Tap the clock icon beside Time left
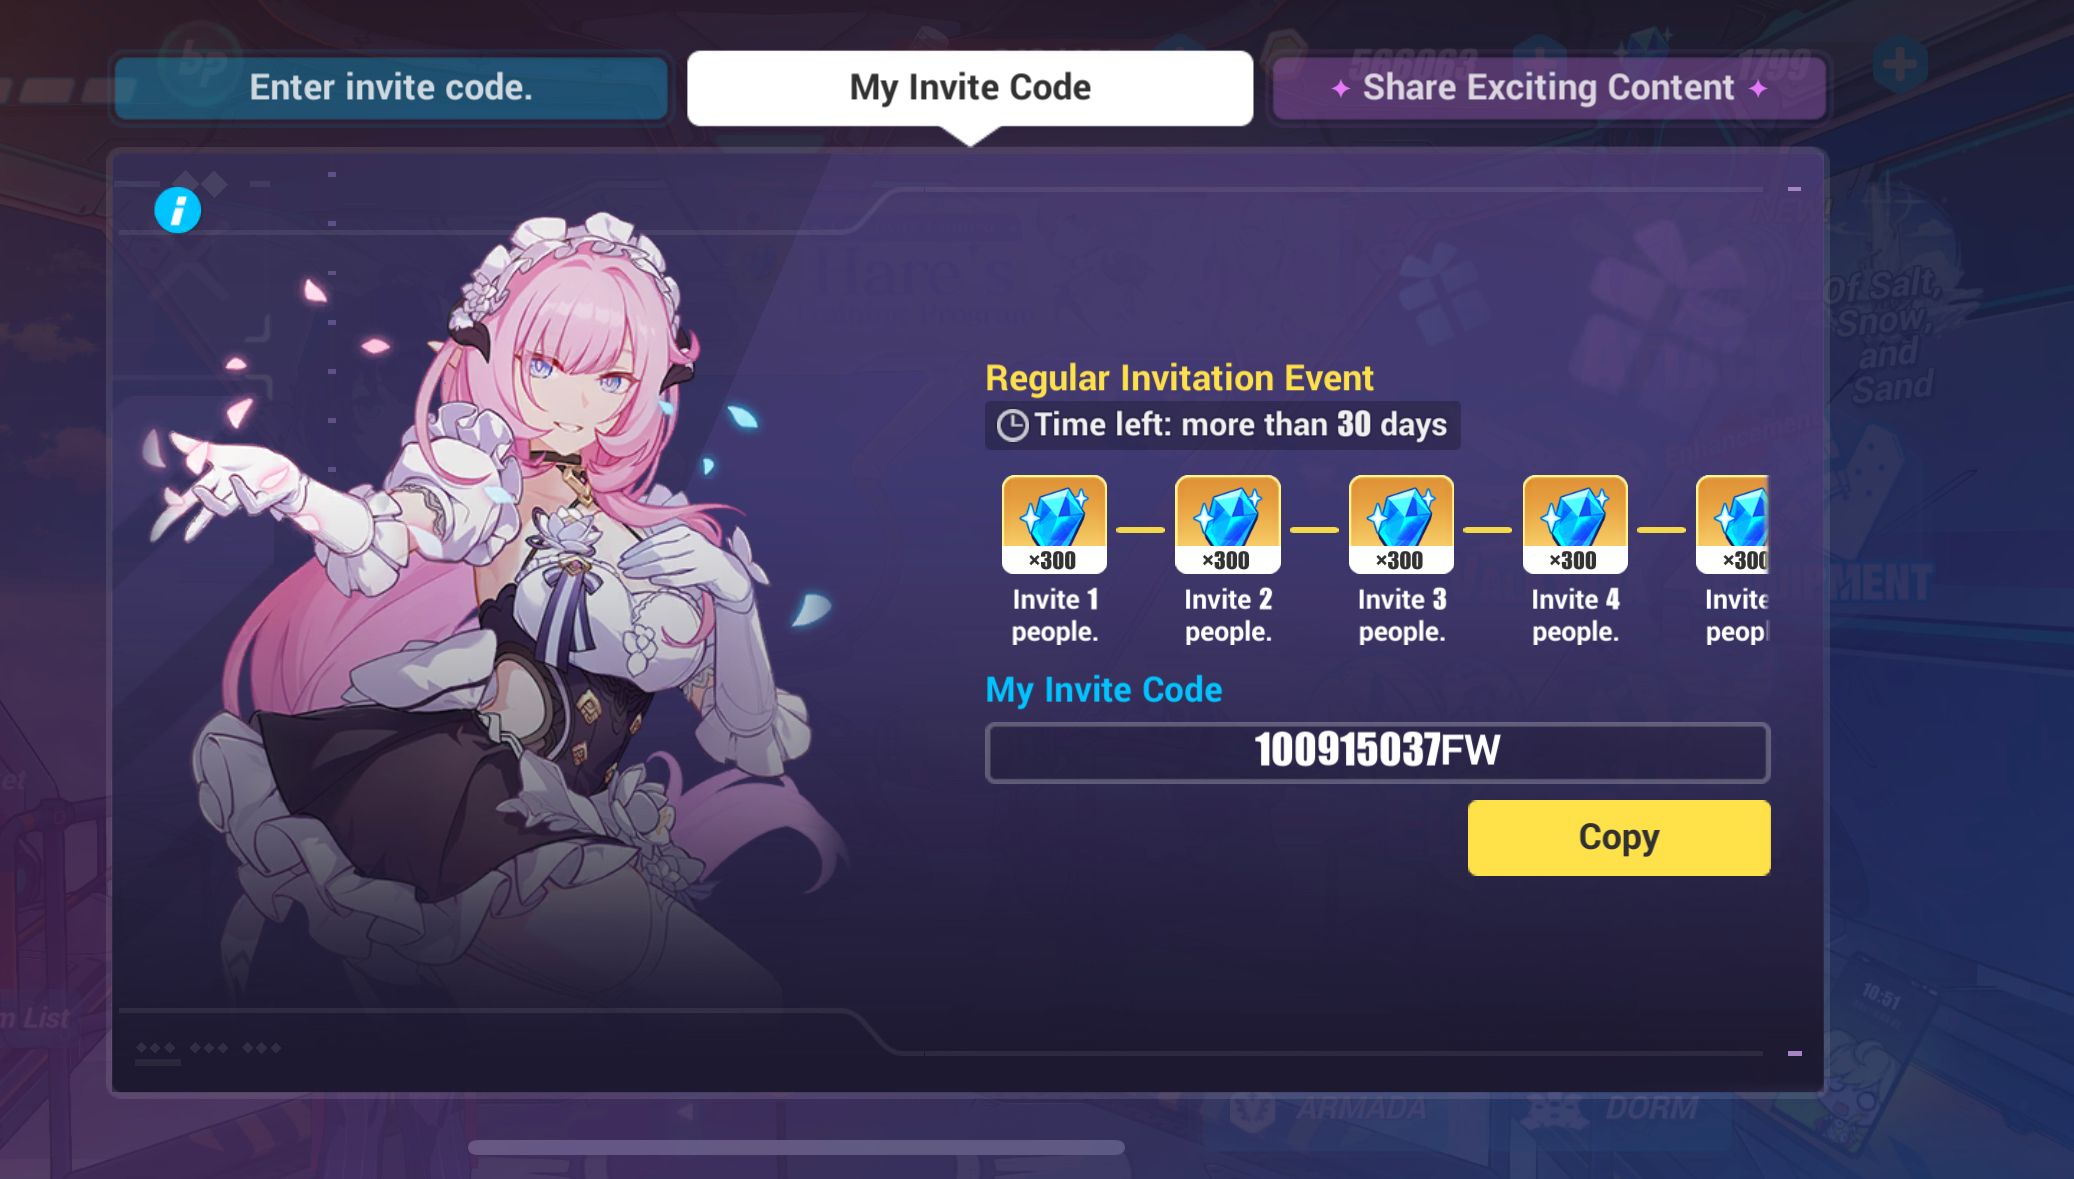Screen dimensions: 2074x1179 pyautogui.click(x=1012, y=426)
